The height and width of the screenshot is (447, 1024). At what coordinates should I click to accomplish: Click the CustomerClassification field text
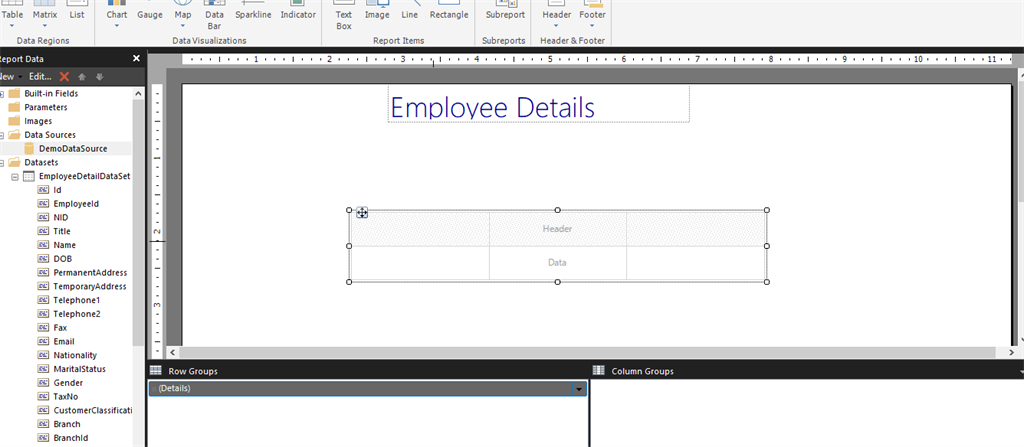click(x=93, y=410)
